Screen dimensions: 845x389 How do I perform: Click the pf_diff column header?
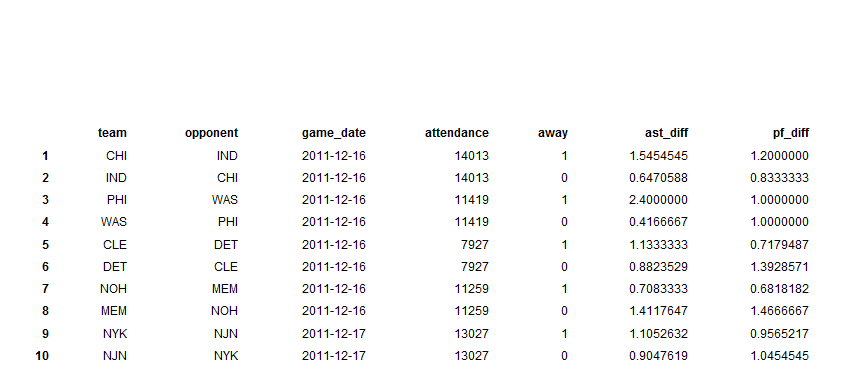[791, 133]
